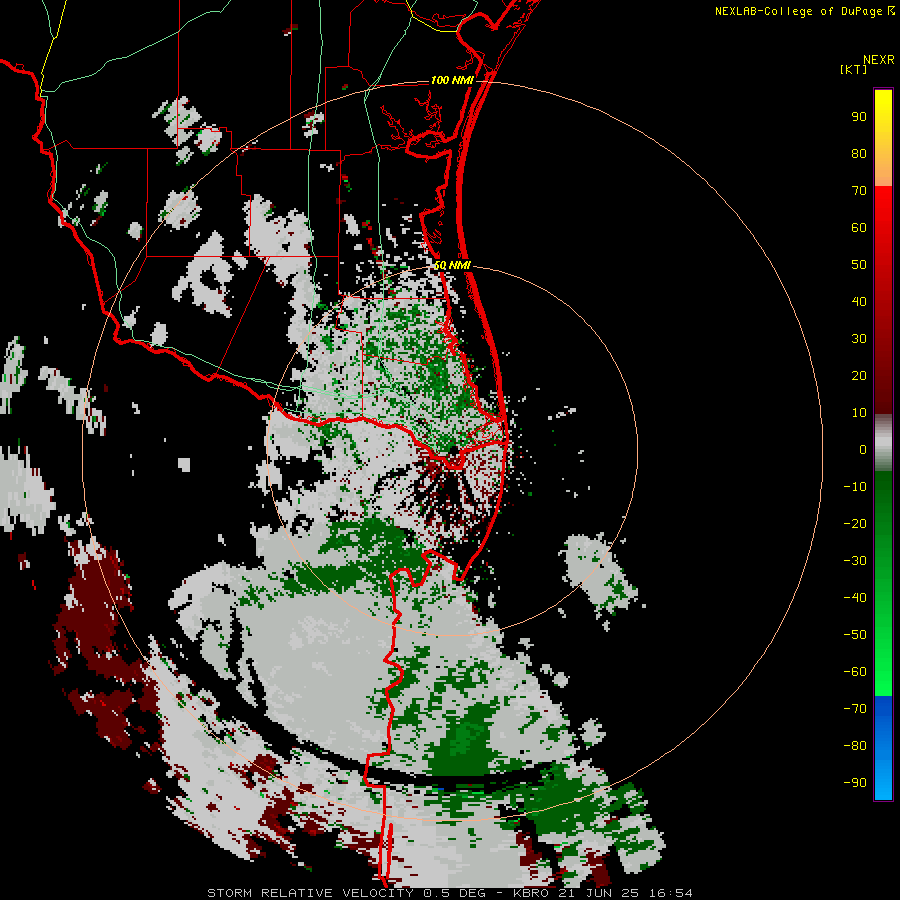
Task: Click the 30 knot scale value
Action: pyautogui.click(x=859, y=339)
